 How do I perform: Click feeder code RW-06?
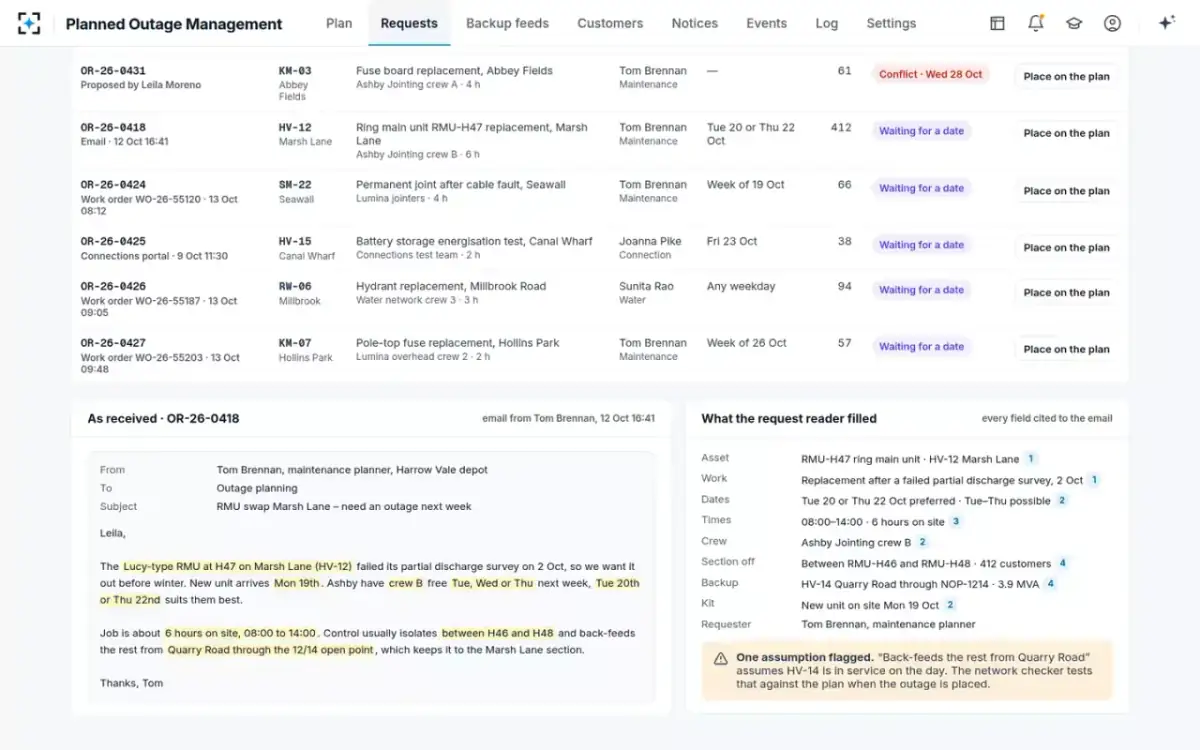(x=295, y=287)
